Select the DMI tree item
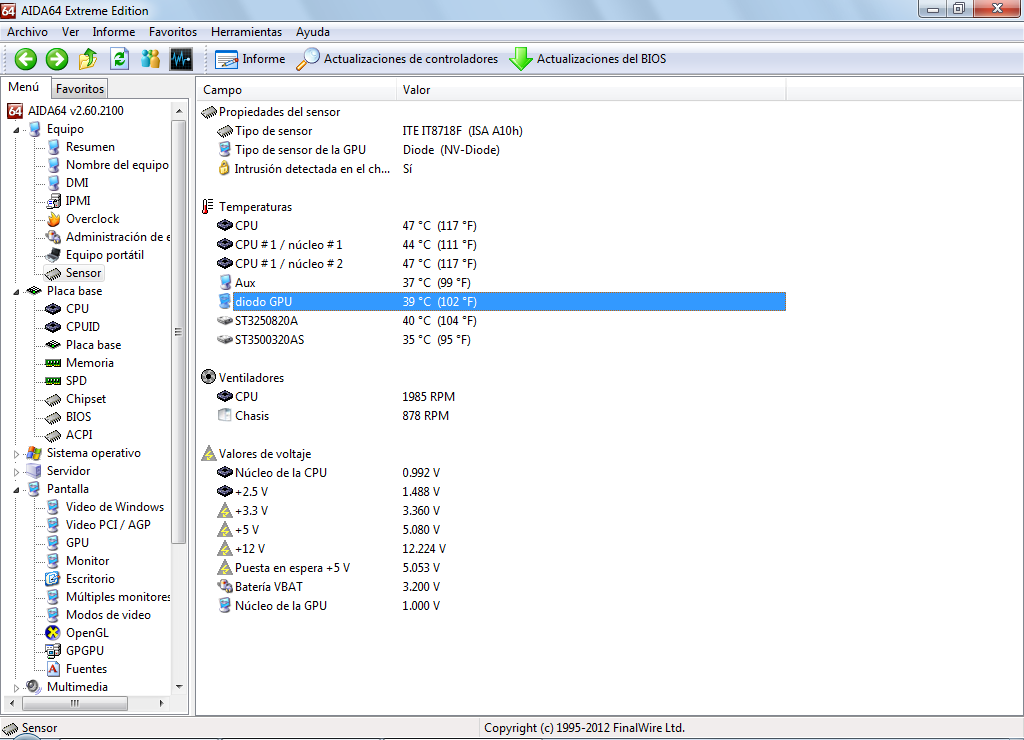Screen dimensions: 1024x740 pos(77,183)
